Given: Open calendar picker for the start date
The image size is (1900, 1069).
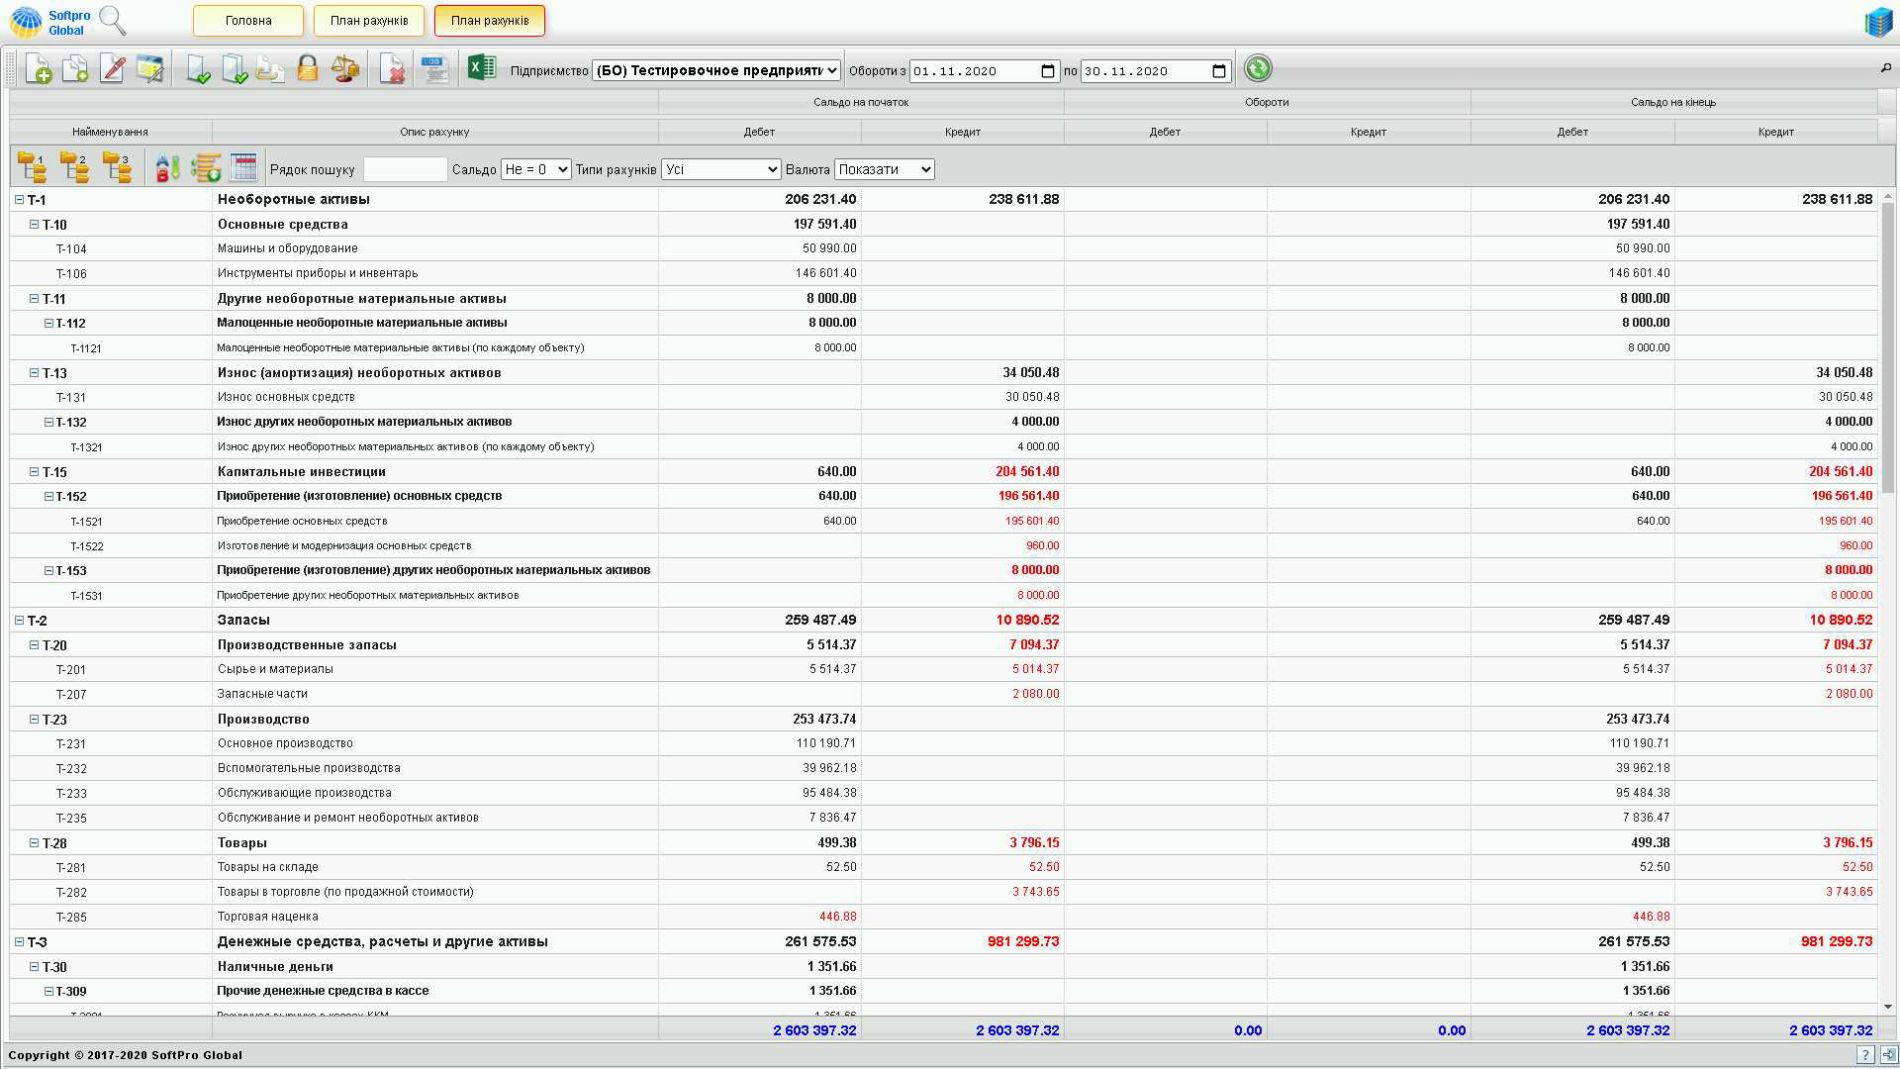Looking at the screenshot, I should click(1047, 71).
